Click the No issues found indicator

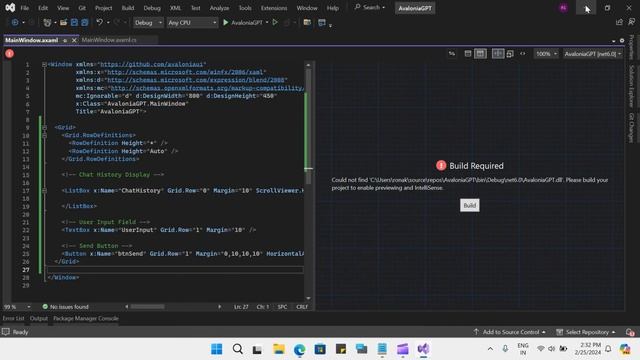coord(65,307)
